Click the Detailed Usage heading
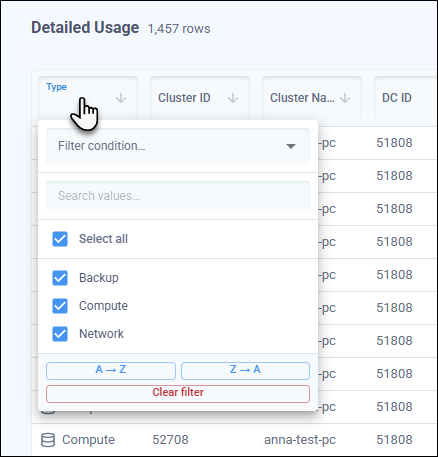 (85, 27)
